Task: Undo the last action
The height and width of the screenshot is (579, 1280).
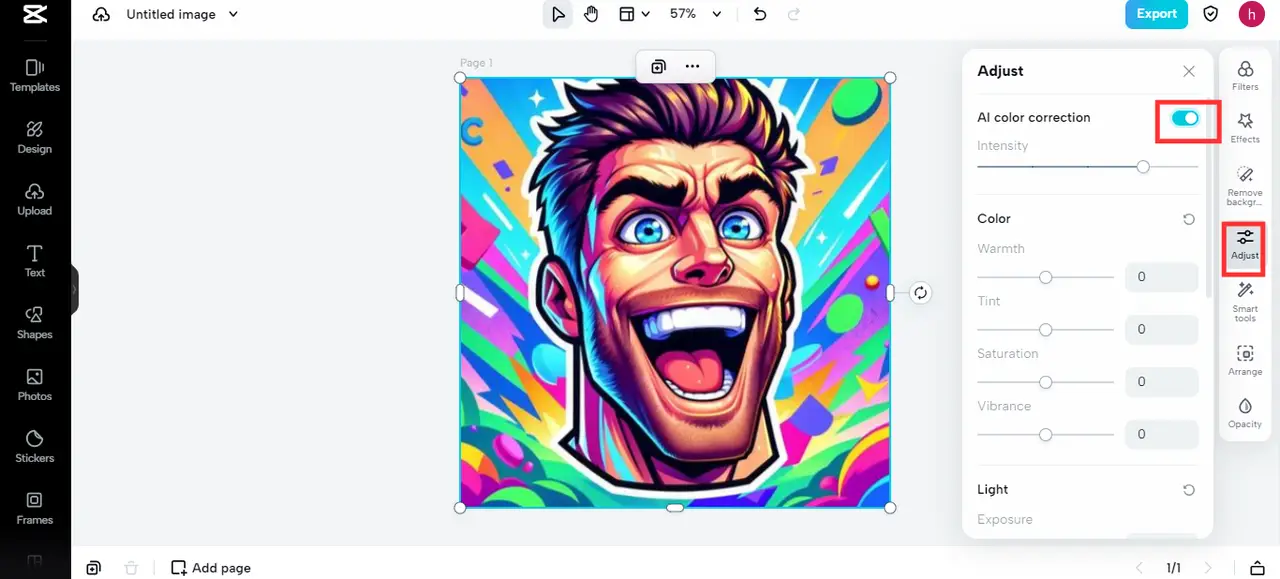Action: click(760, 14)
